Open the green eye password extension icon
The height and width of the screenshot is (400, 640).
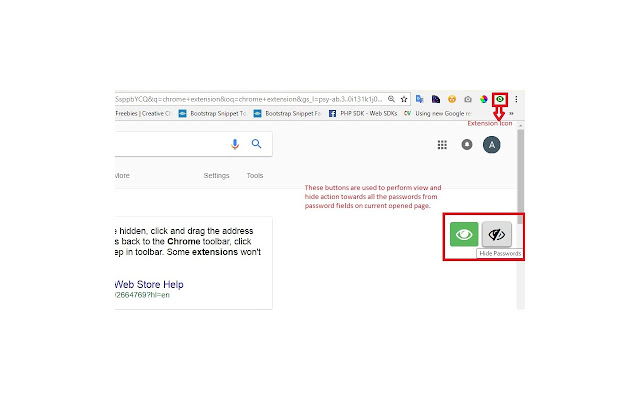point(500,99)
